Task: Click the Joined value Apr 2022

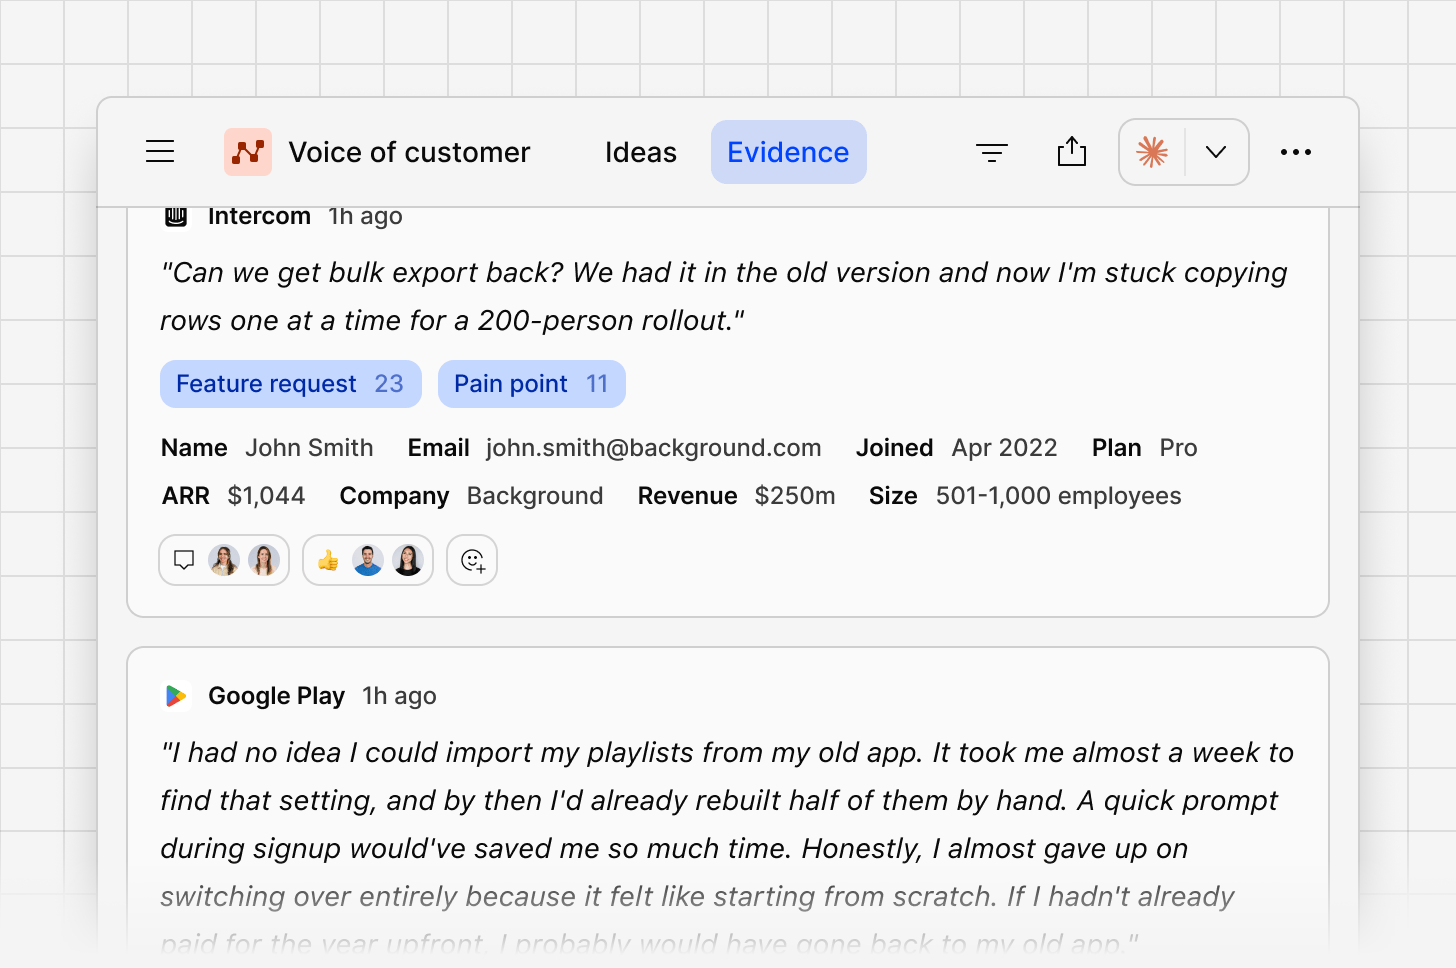Action: click(1004, 448)
